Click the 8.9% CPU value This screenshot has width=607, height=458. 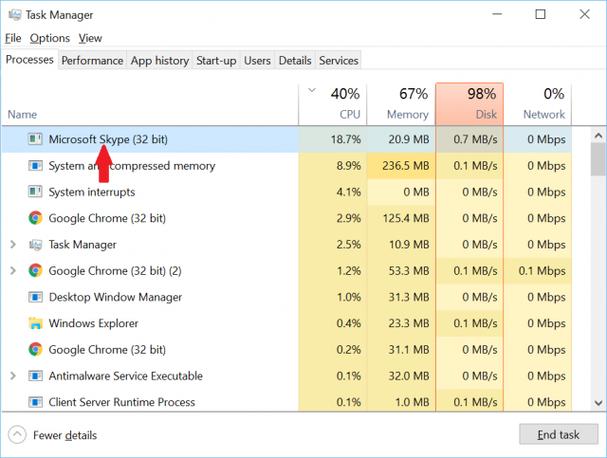[348, 166]
